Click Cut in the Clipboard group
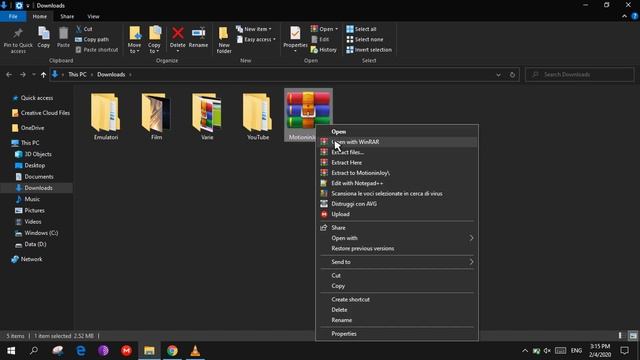Viewport: 640px width, 360px height. point(84,29)
